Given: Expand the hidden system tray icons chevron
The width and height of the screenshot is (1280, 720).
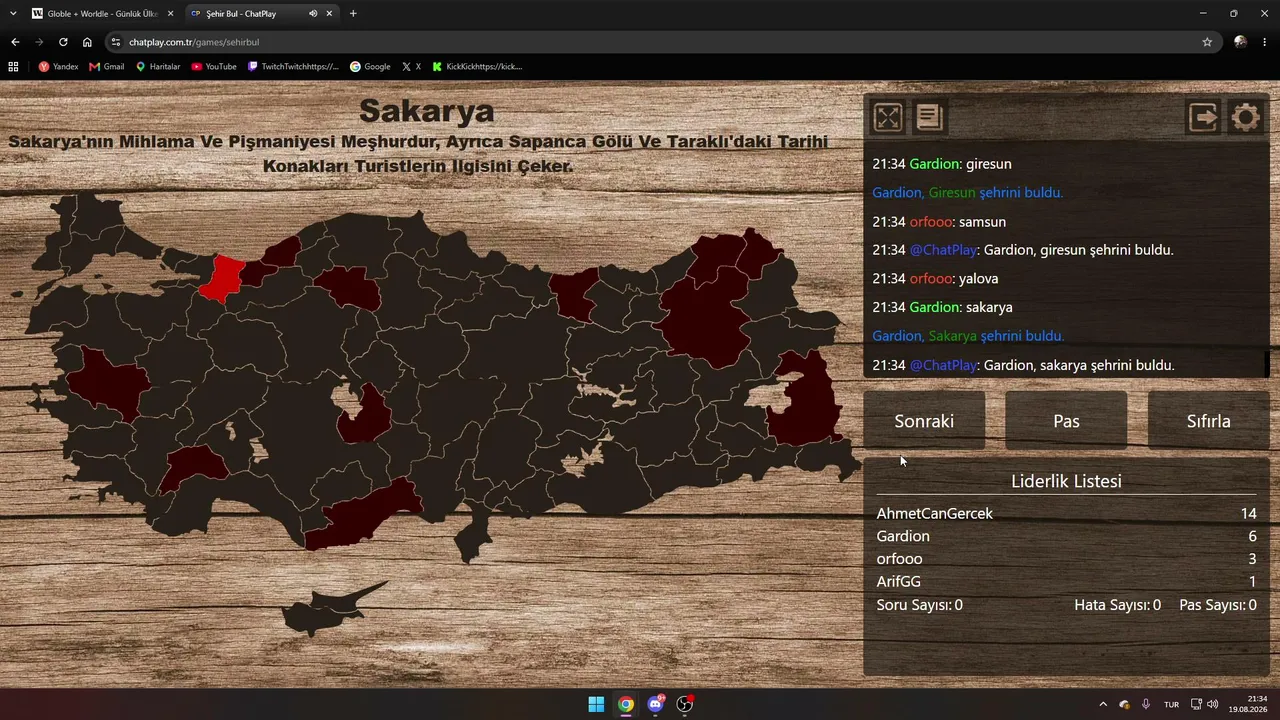Looking at the screenshot, I should click(x=1103, y=704).
